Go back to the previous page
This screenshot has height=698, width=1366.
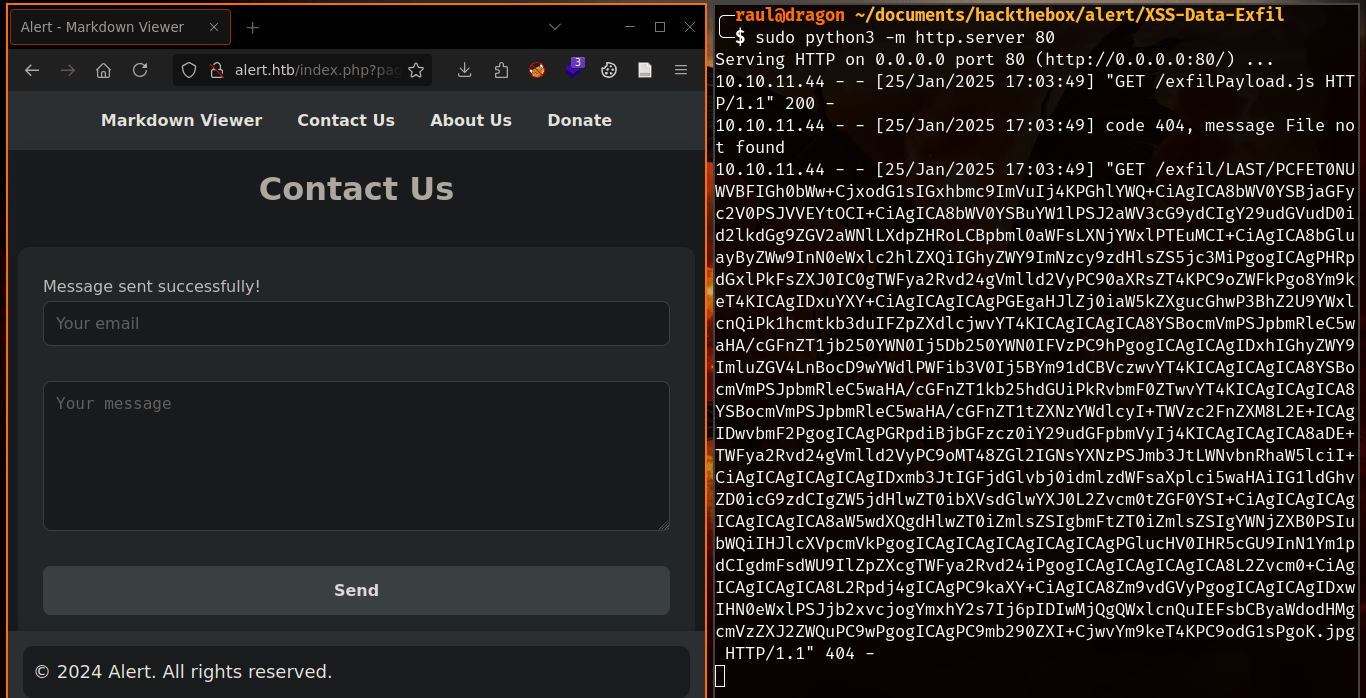(32, 70)
